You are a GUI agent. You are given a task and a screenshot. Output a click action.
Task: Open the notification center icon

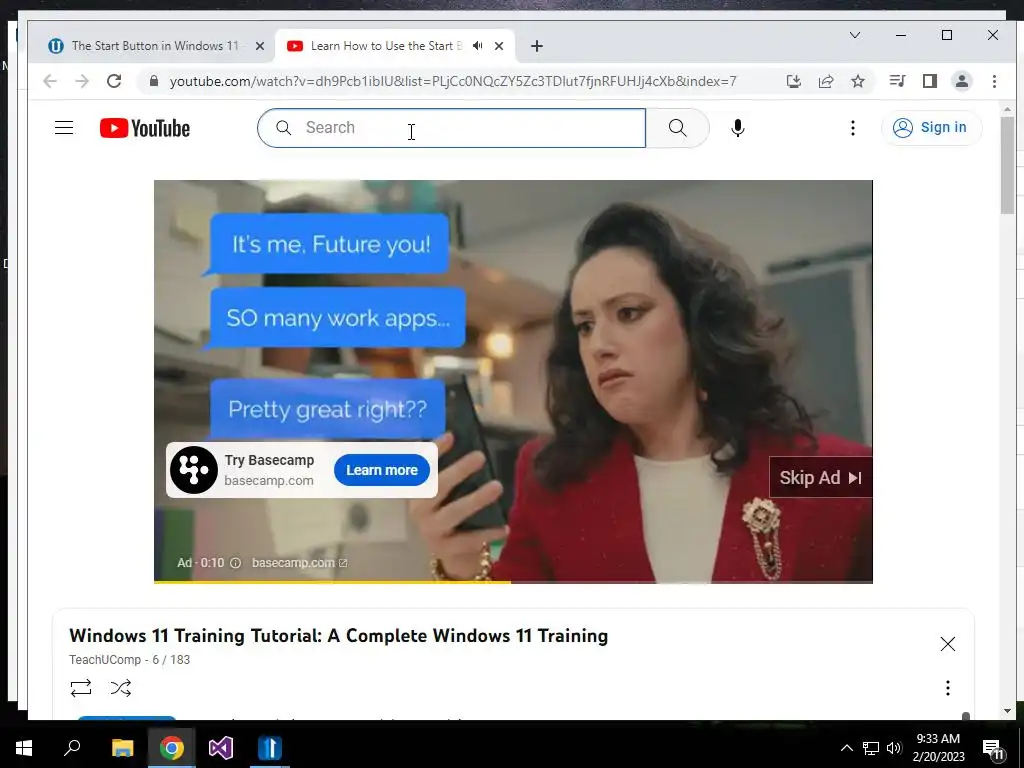(993, 749)
